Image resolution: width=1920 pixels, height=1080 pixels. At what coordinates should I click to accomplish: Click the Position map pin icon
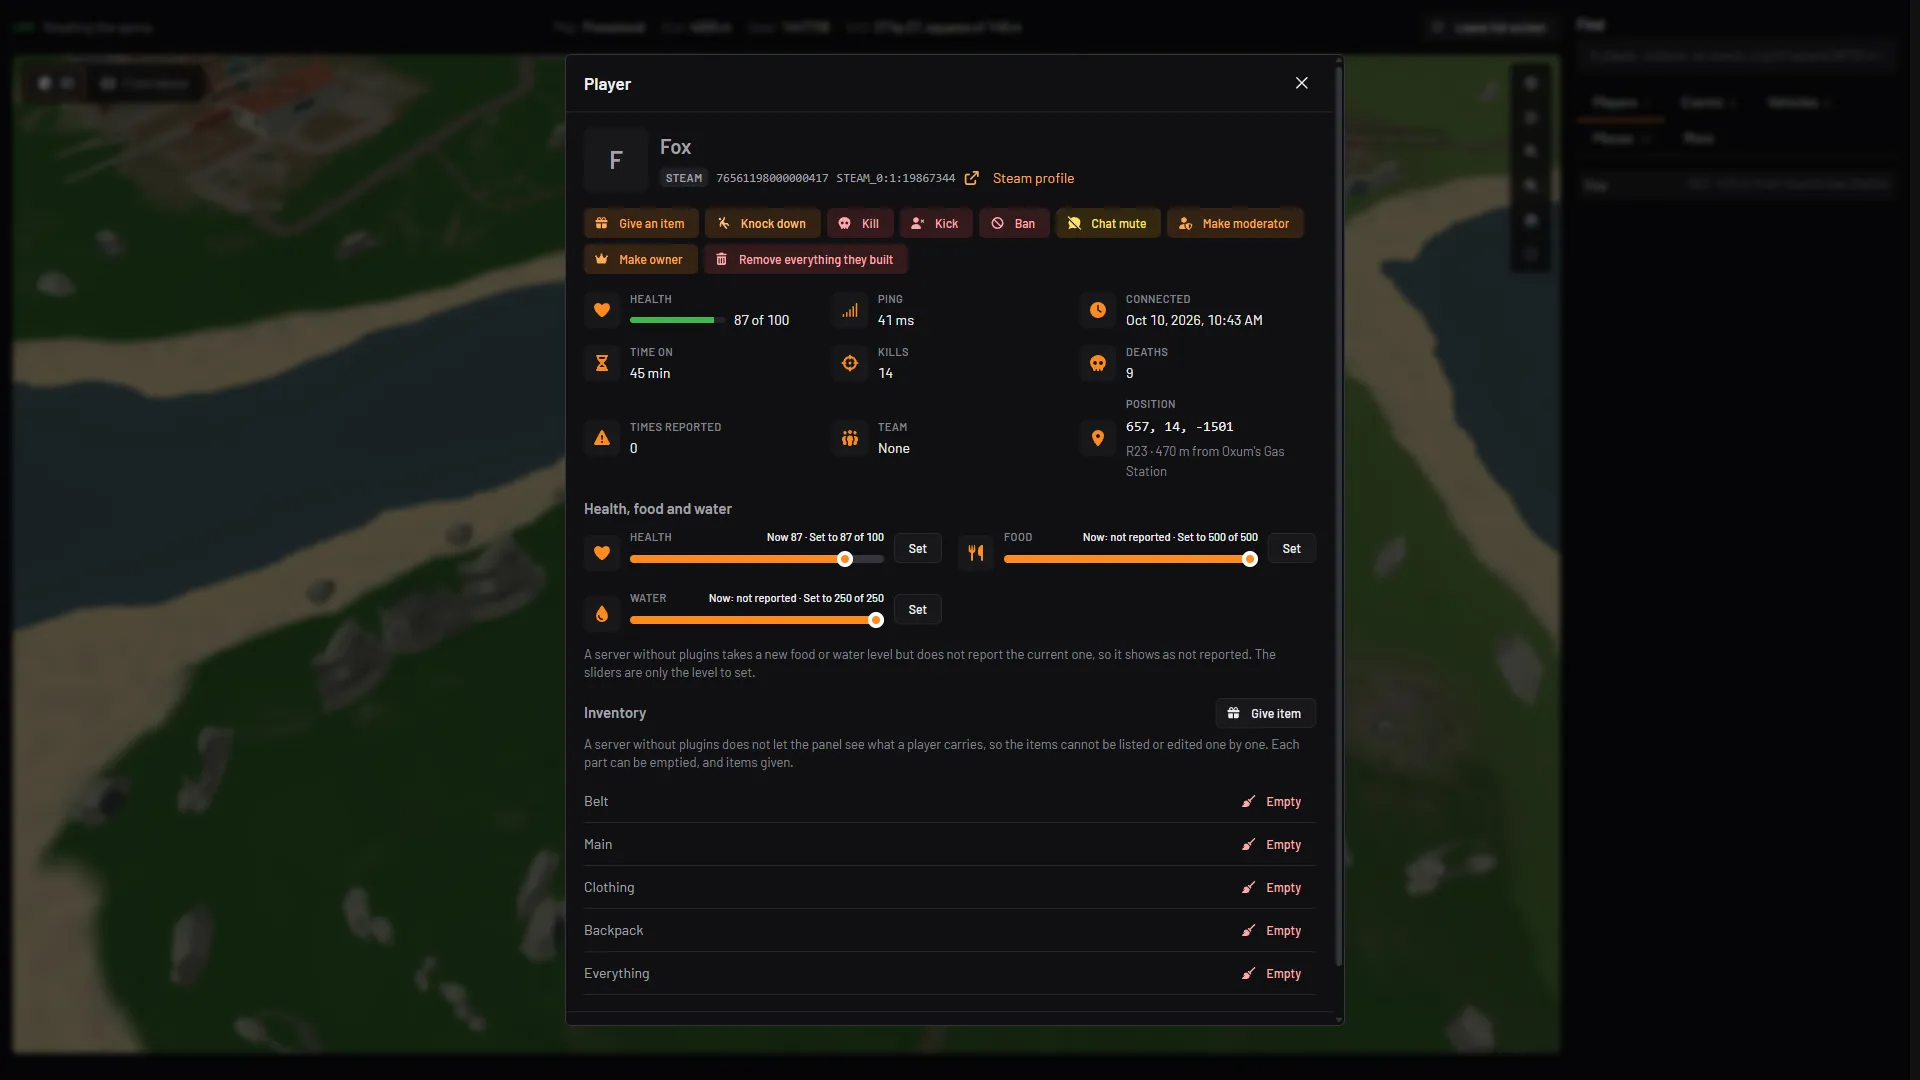1098,438
